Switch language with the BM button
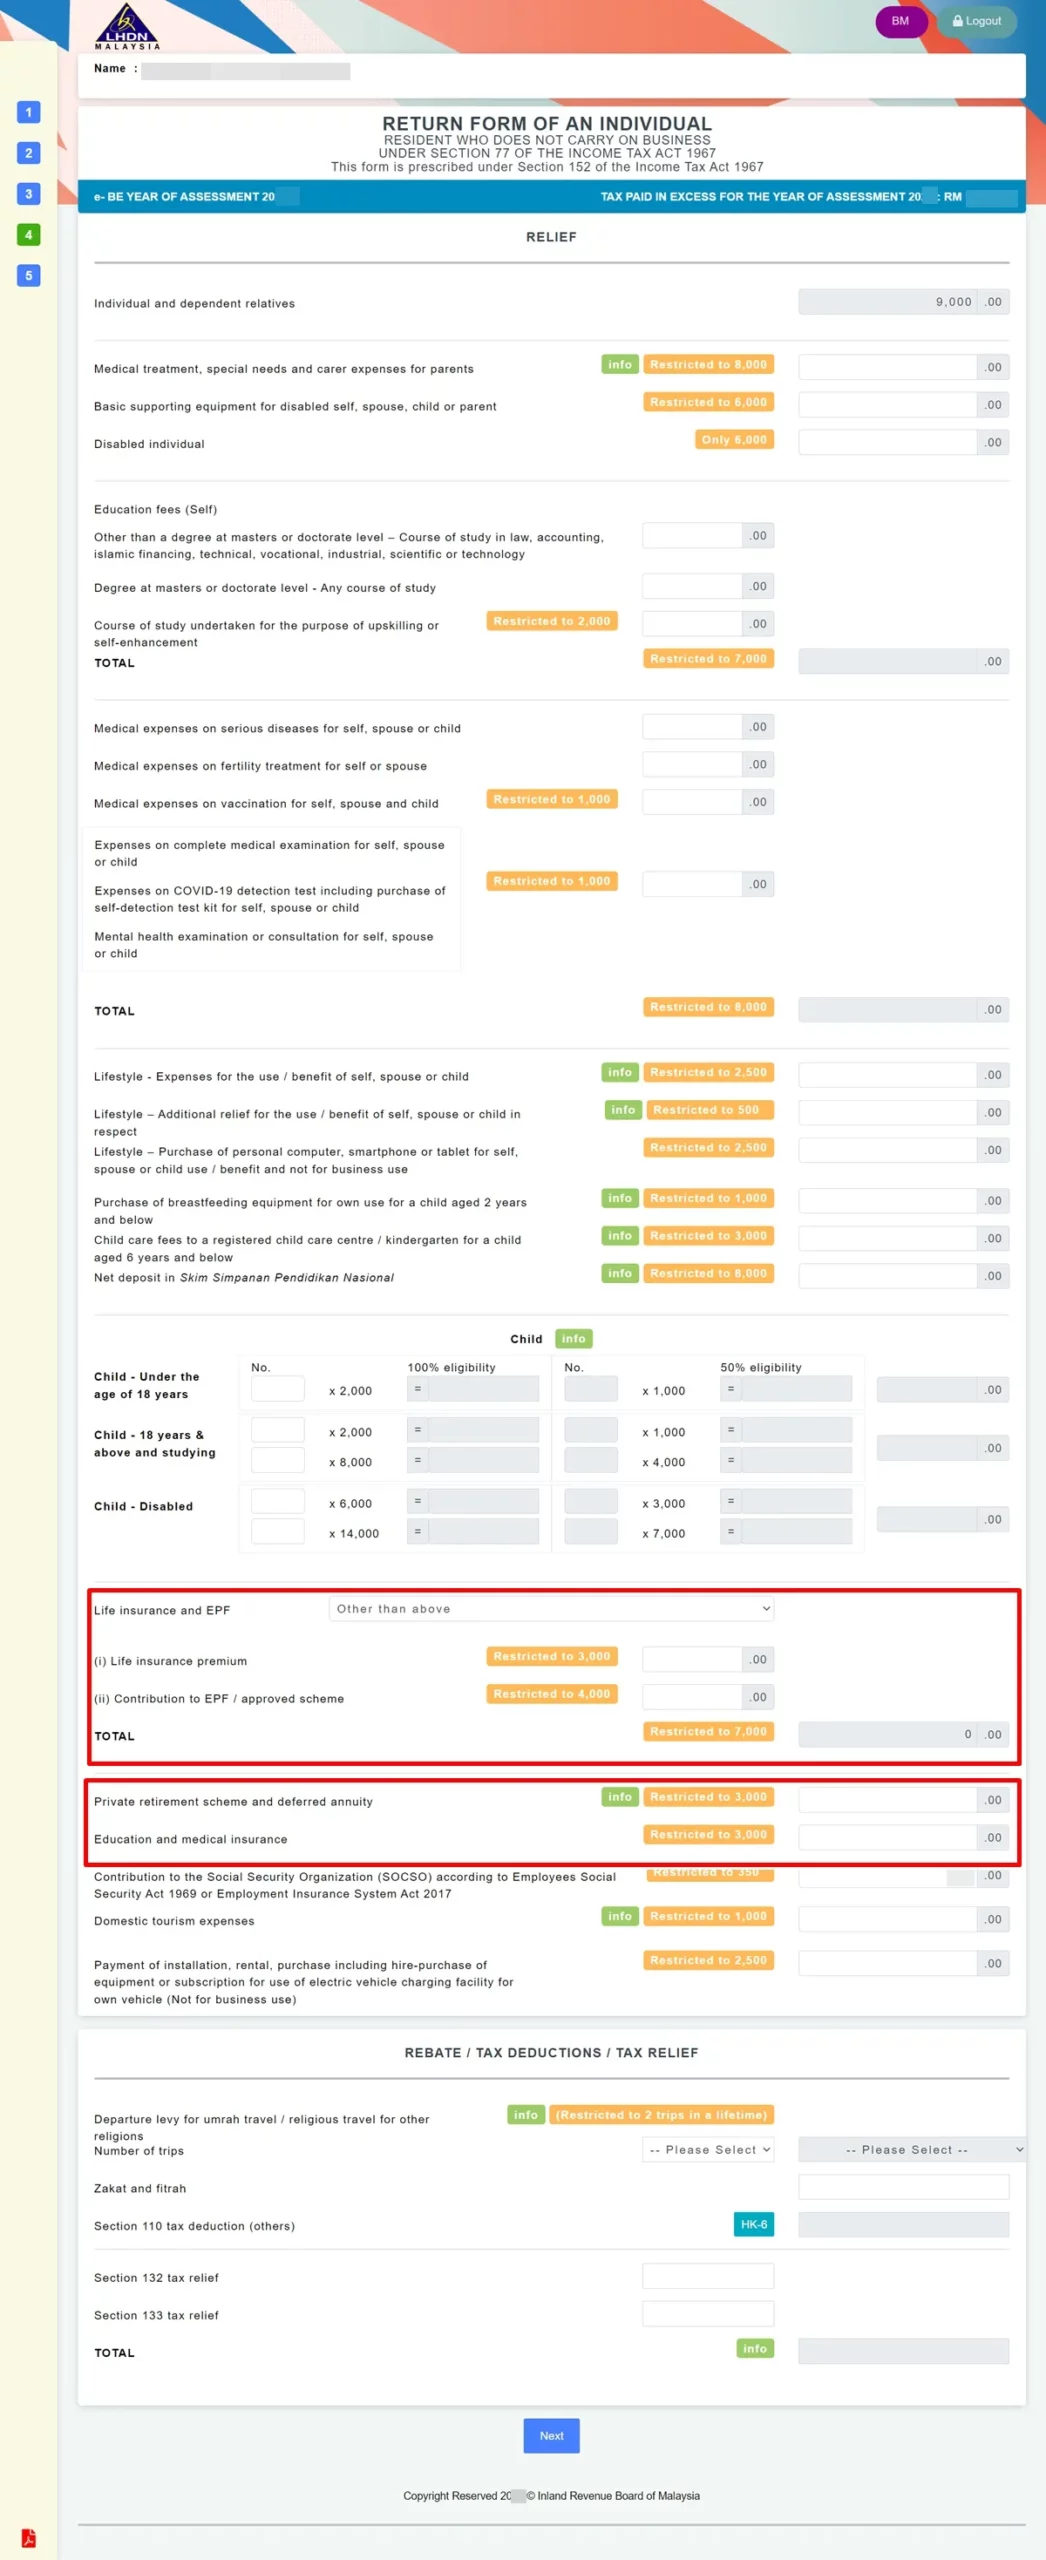Image resolution: width=1046 pixels, height=2560 pixels. coord(900,21)
